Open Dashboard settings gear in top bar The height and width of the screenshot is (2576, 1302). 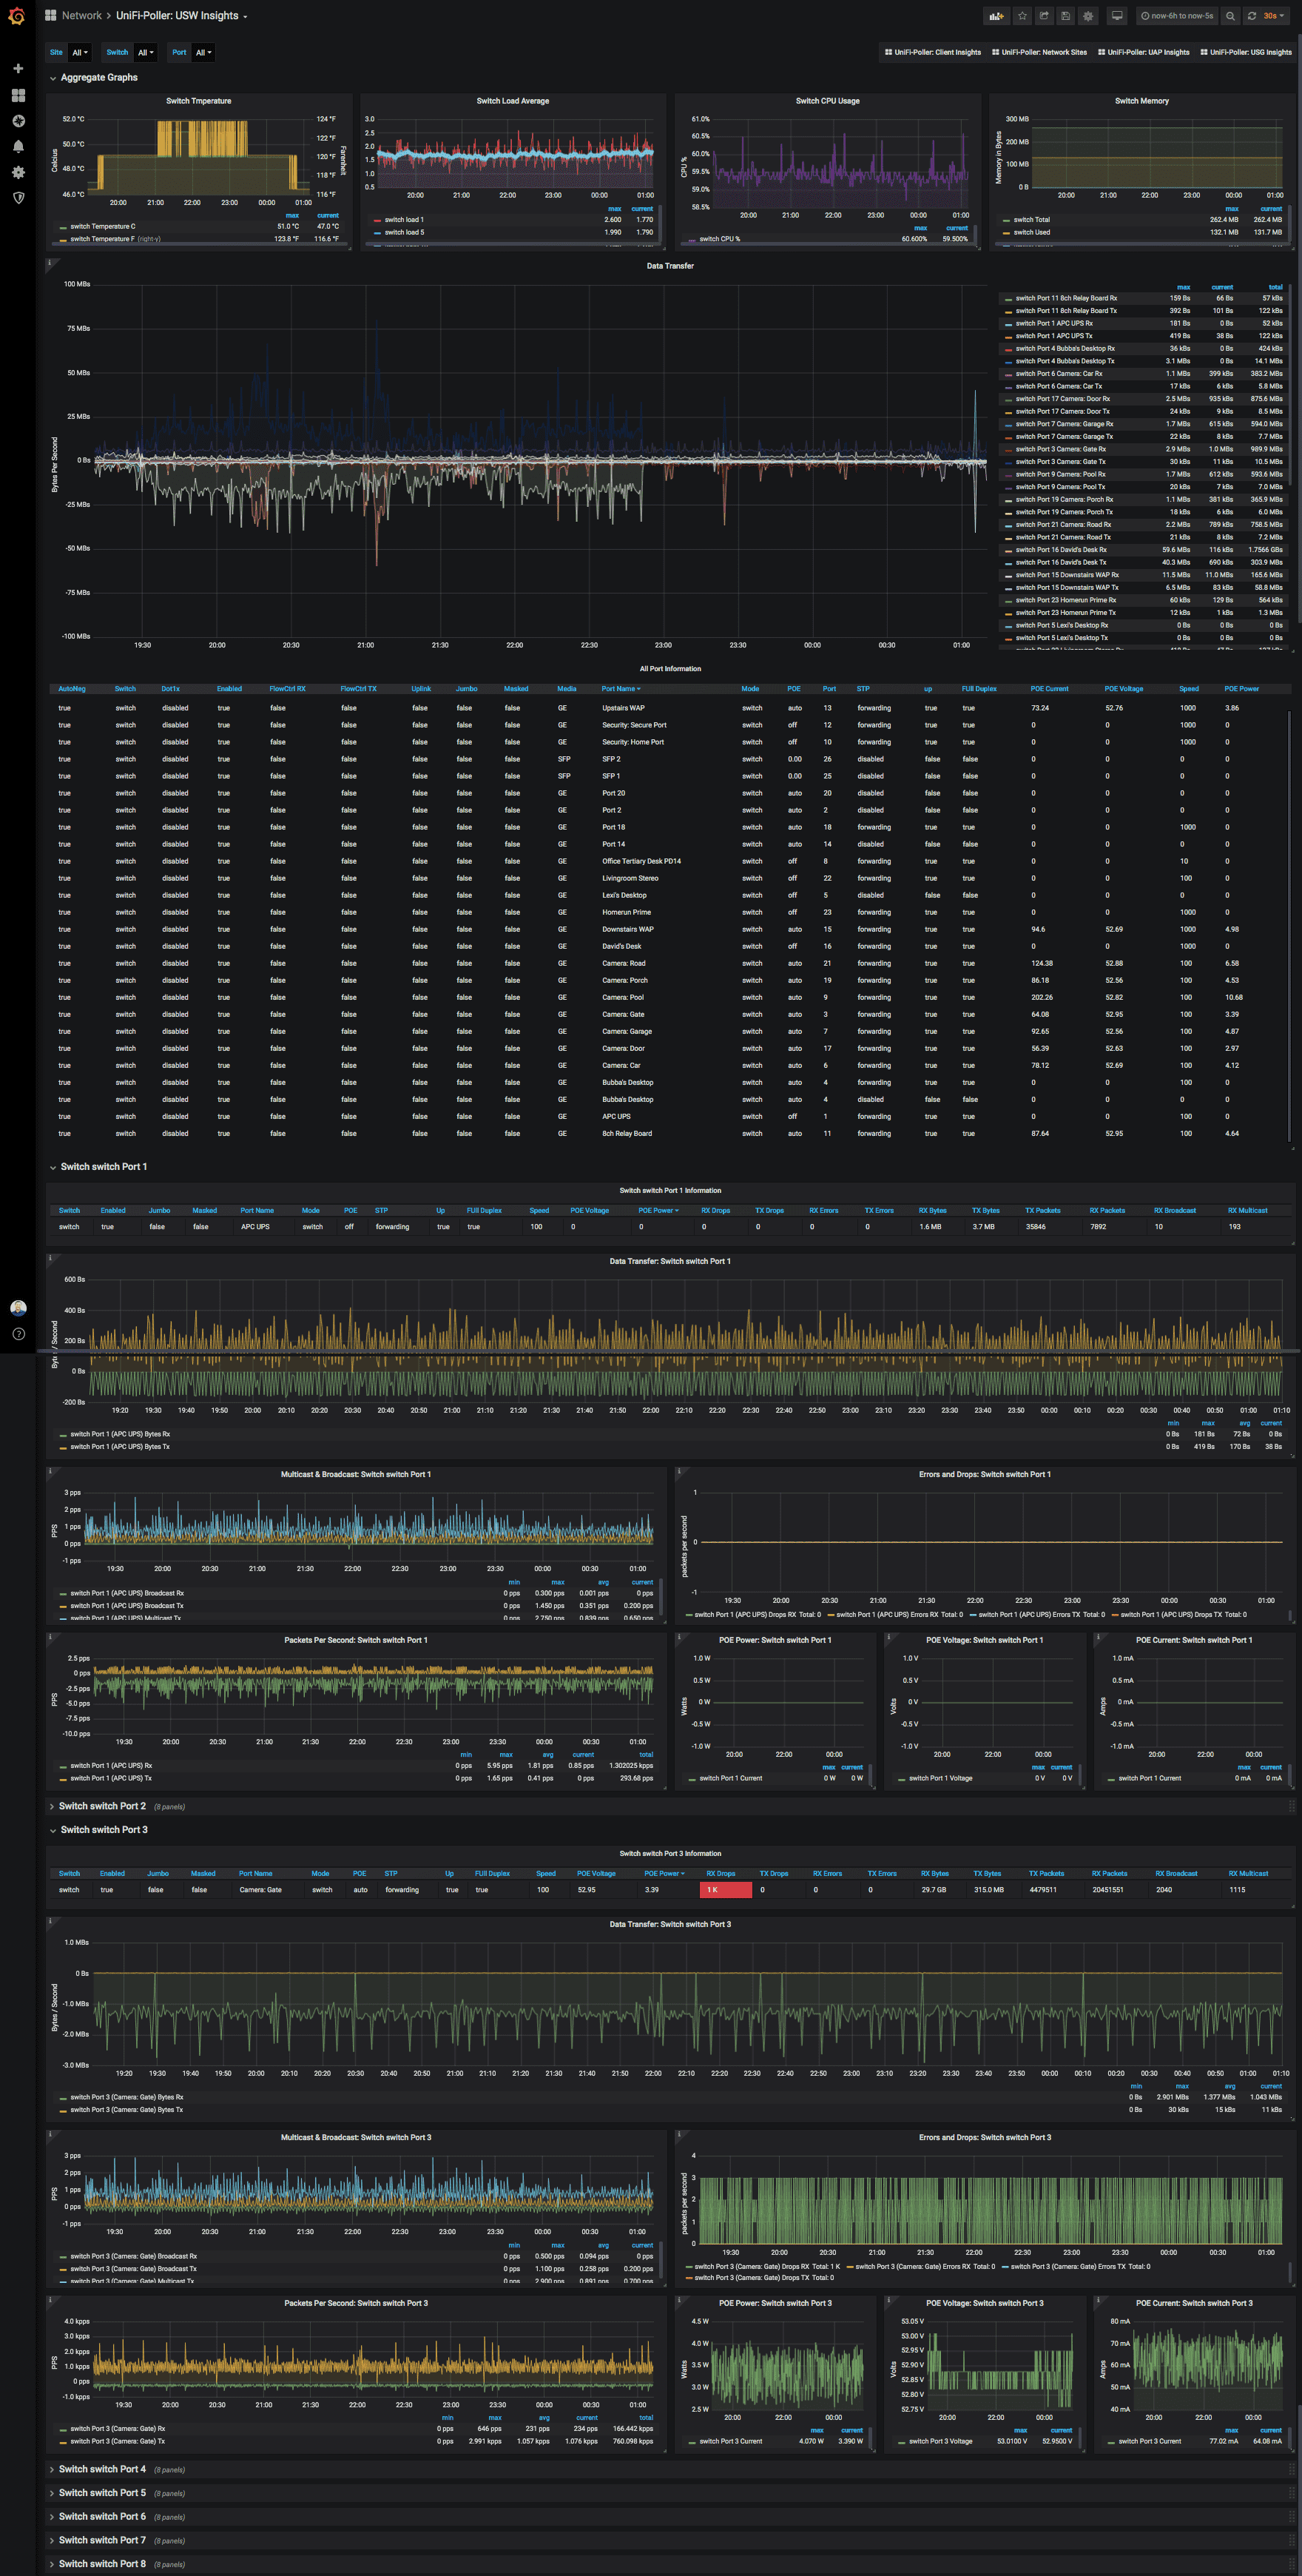tap(1088, 16)
